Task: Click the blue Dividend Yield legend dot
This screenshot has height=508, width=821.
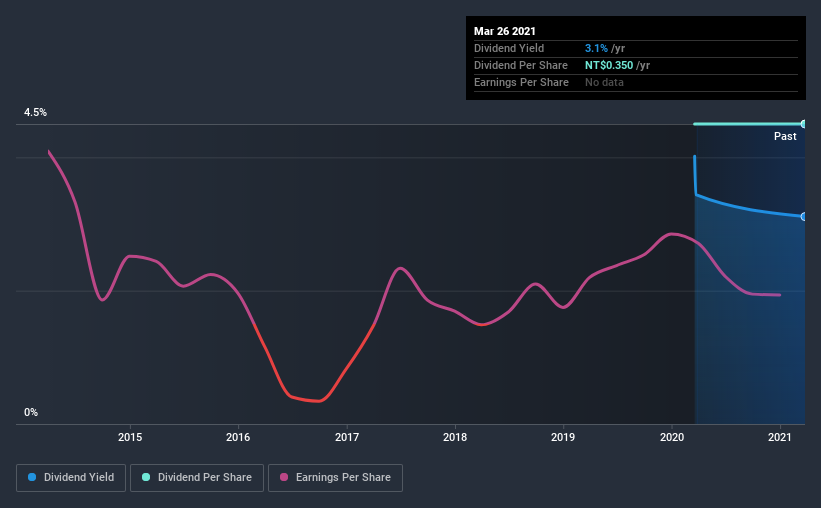Action: click(x=32, y=477)
